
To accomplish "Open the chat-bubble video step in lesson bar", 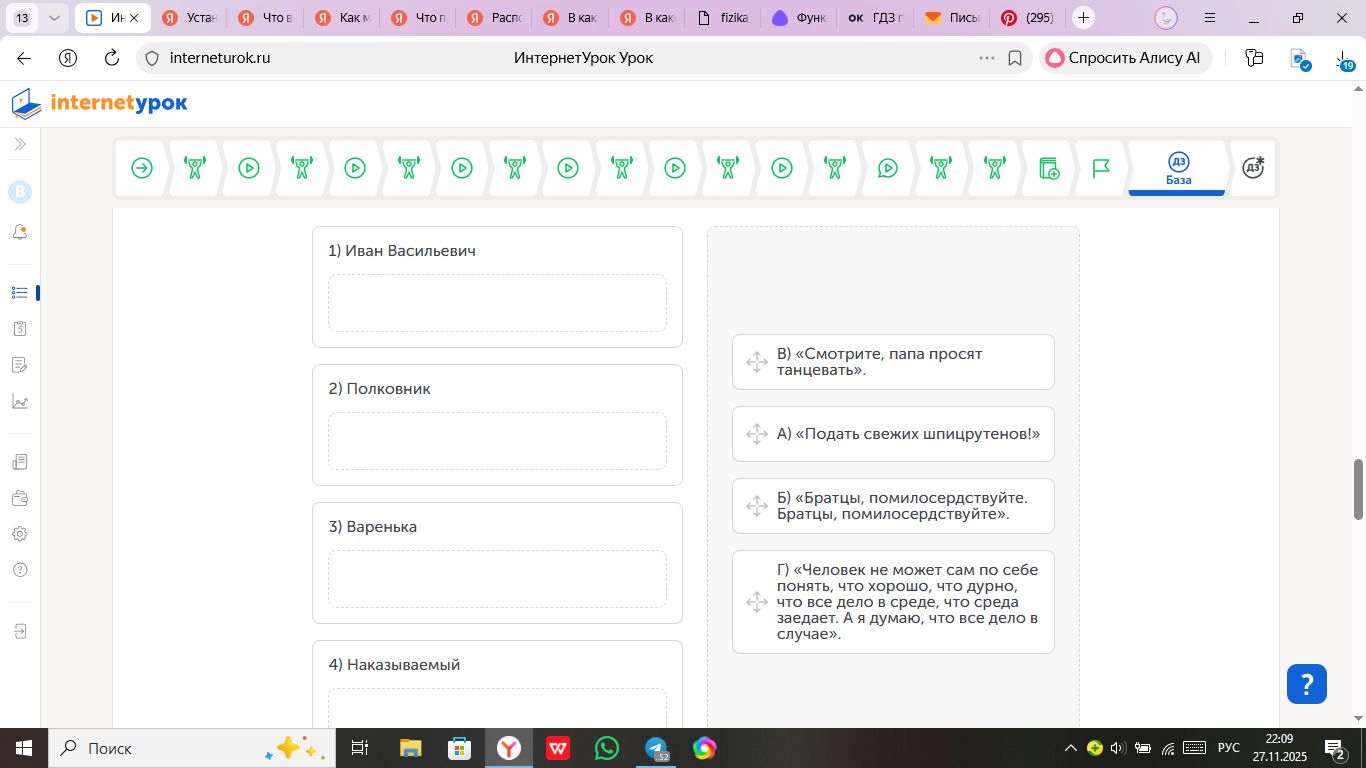I will point(888,168).
